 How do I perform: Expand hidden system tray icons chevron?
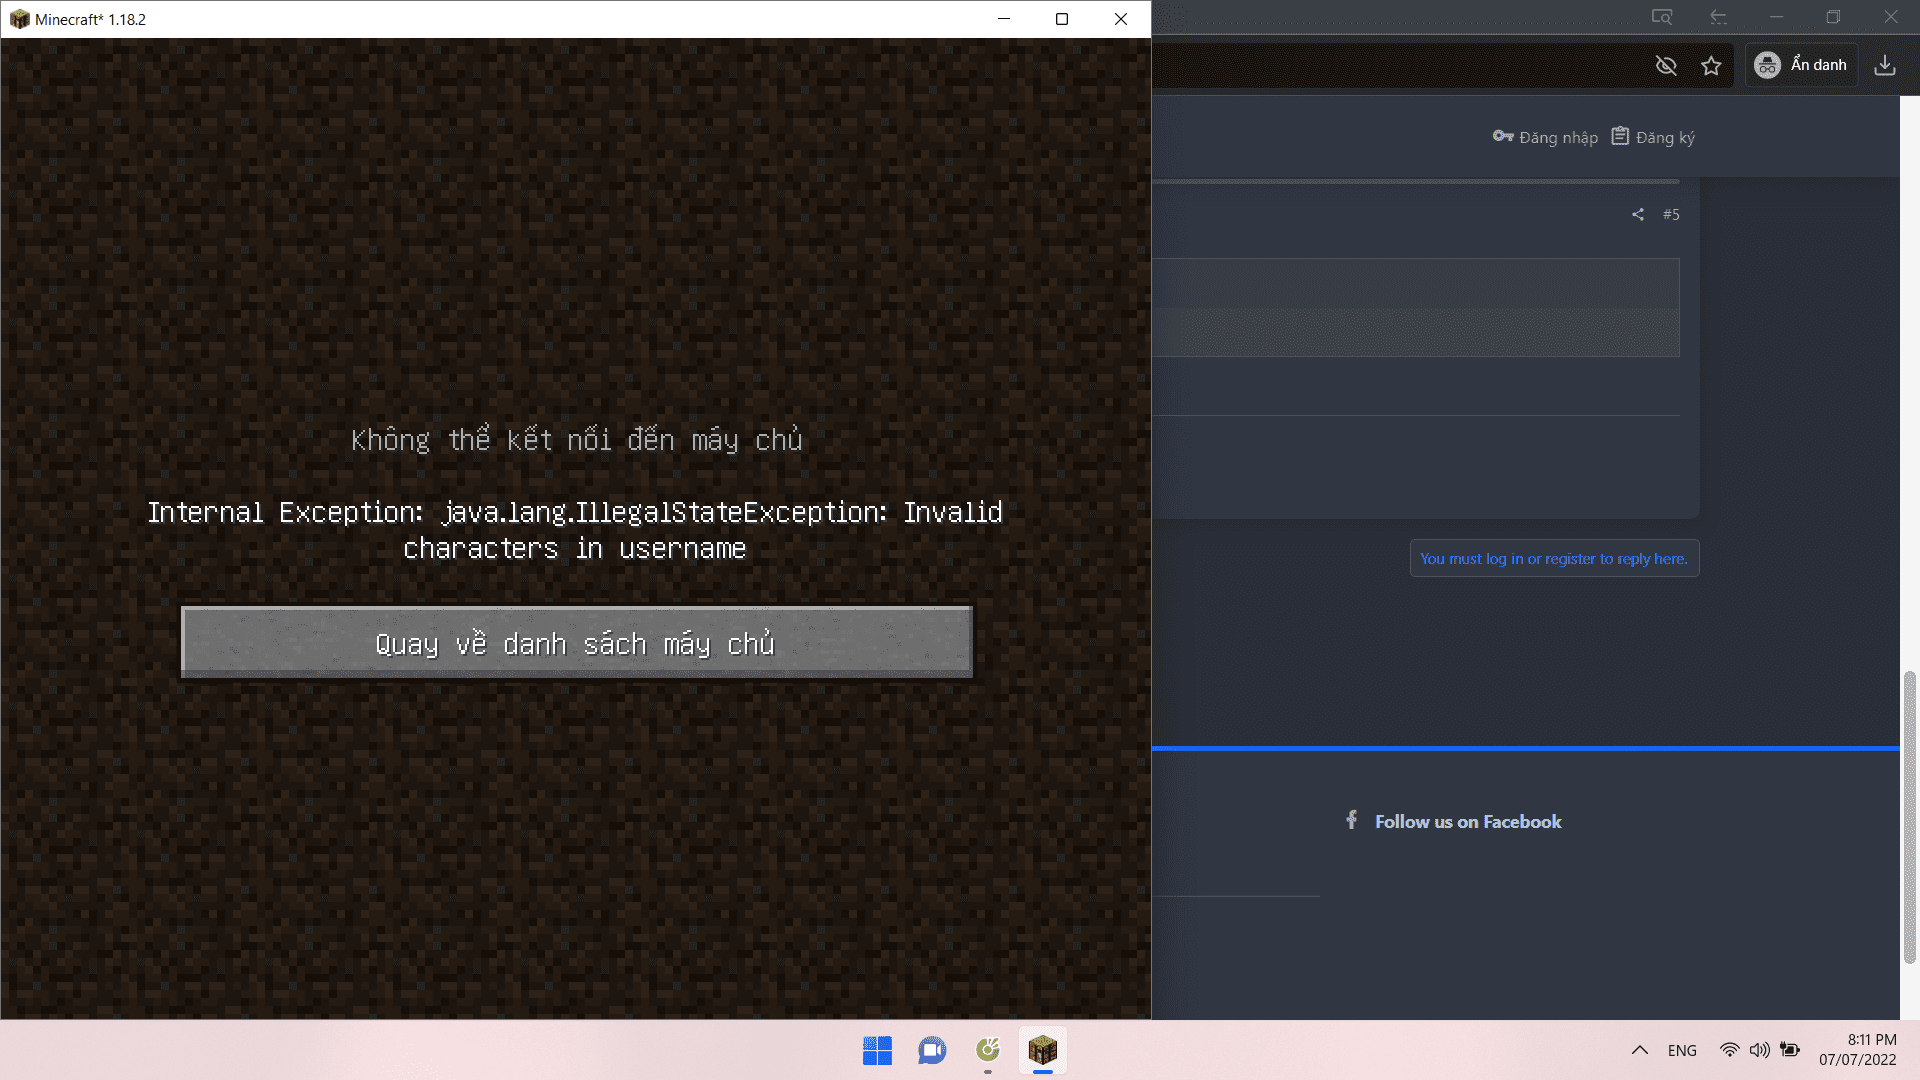(1640, 1050)
